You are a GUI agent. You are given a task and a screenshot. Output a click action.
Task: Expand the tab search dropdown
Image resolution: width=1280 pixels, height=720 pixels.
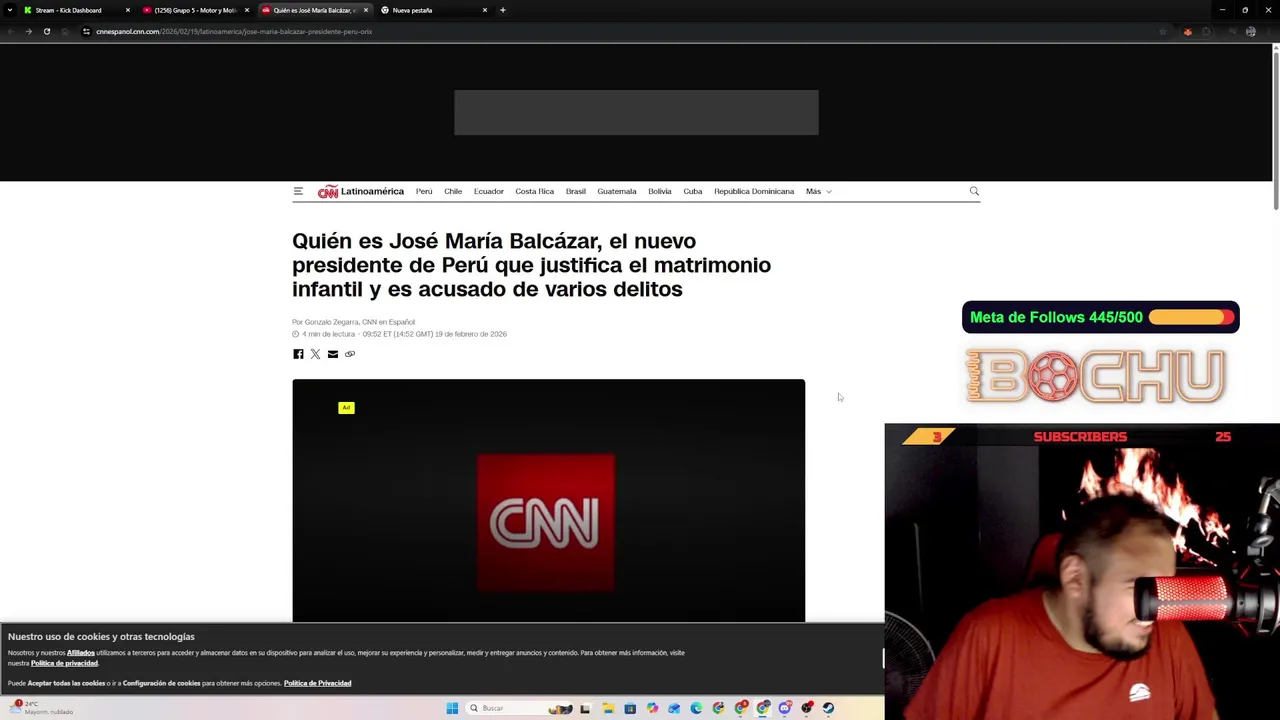click(x=10, y=10)
